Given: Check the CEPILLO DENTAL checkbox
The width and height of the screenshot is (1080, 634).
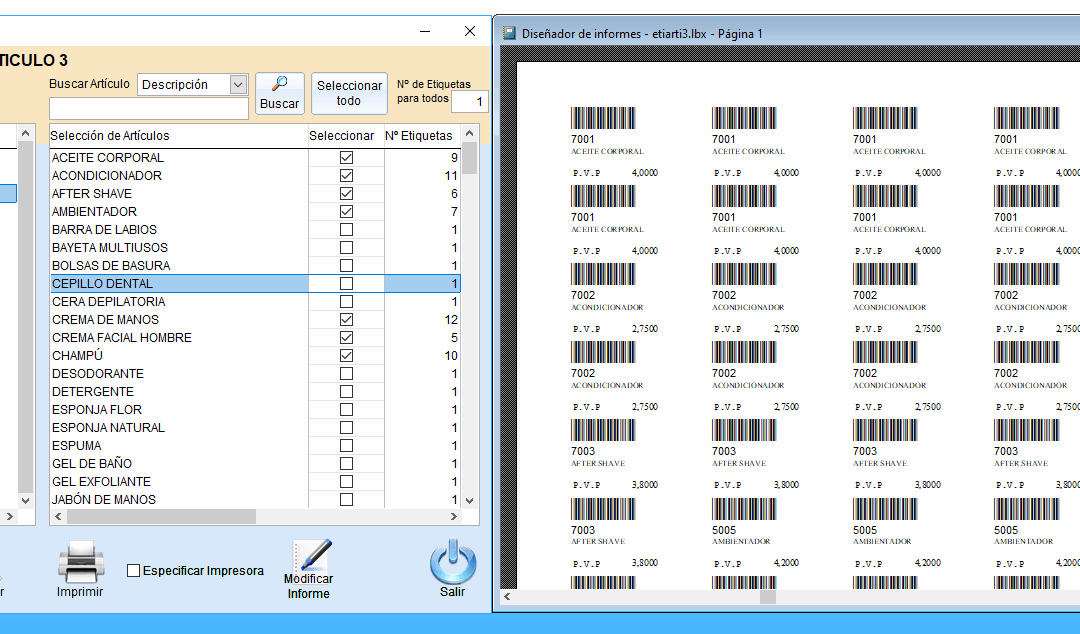Looking at the screenshot, I should coord(346,283).
